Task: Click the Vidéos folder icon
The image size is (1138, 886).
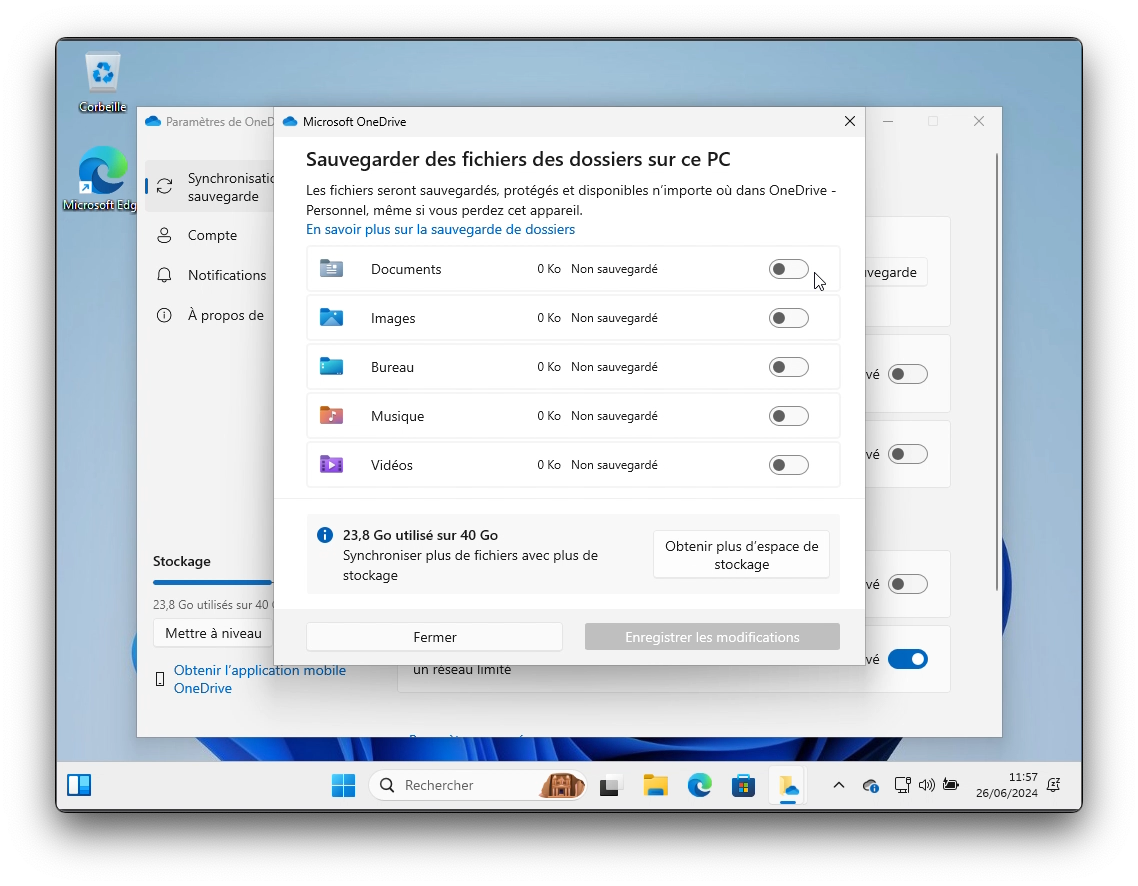Action: point(331,465)
